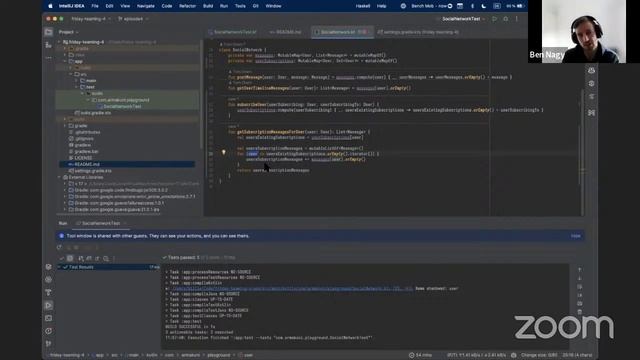Open the episode4 git branch dropdown
The image size is (640, 360).
(133, 19)
